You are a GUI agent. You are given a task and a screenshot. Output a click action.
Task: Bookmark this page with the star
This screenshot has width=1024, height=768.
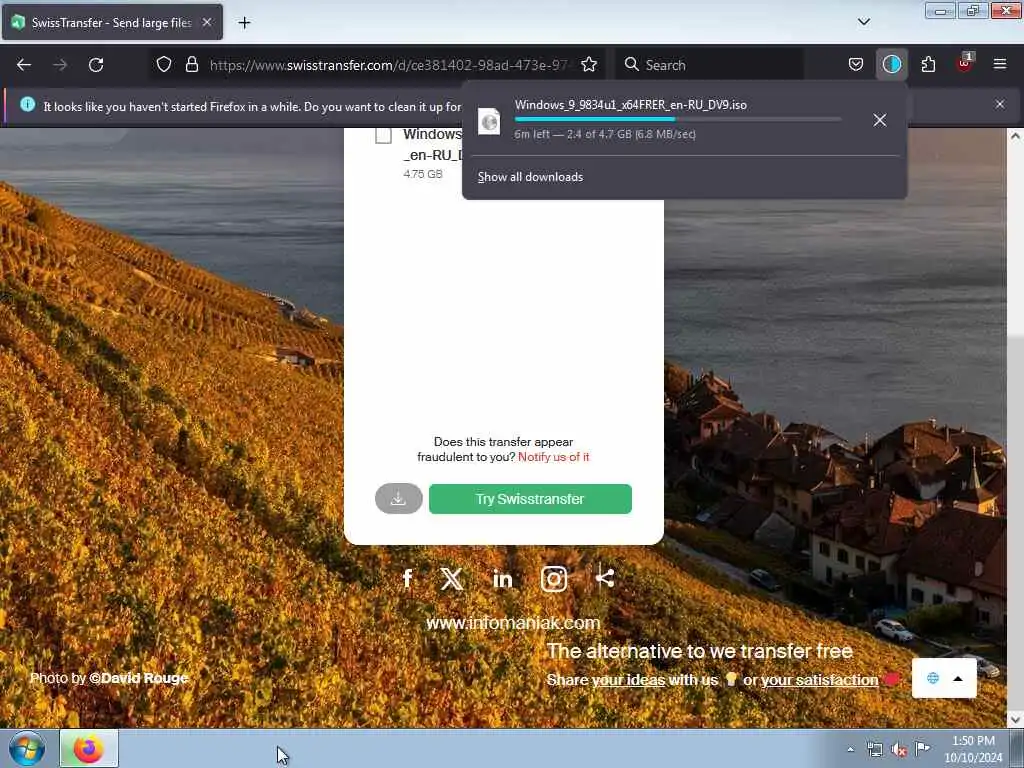tap(589, 64)
